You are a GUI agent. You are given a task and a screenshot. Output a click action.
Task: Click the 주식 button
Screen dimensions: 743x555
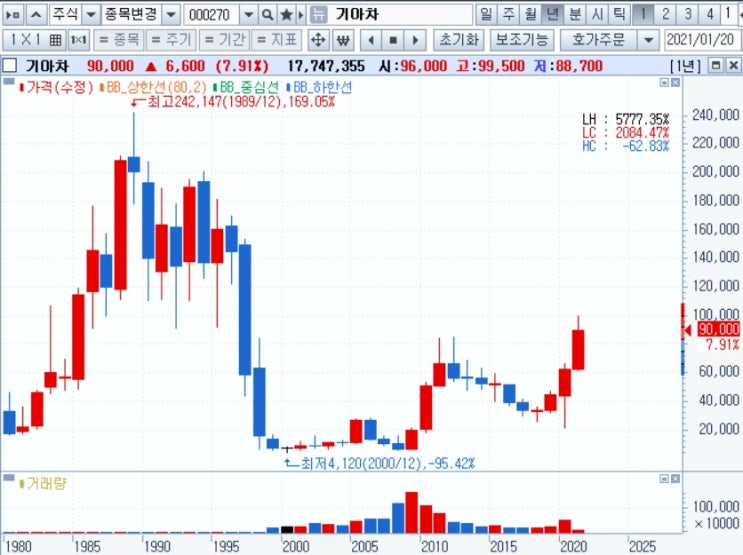(66, 15)
